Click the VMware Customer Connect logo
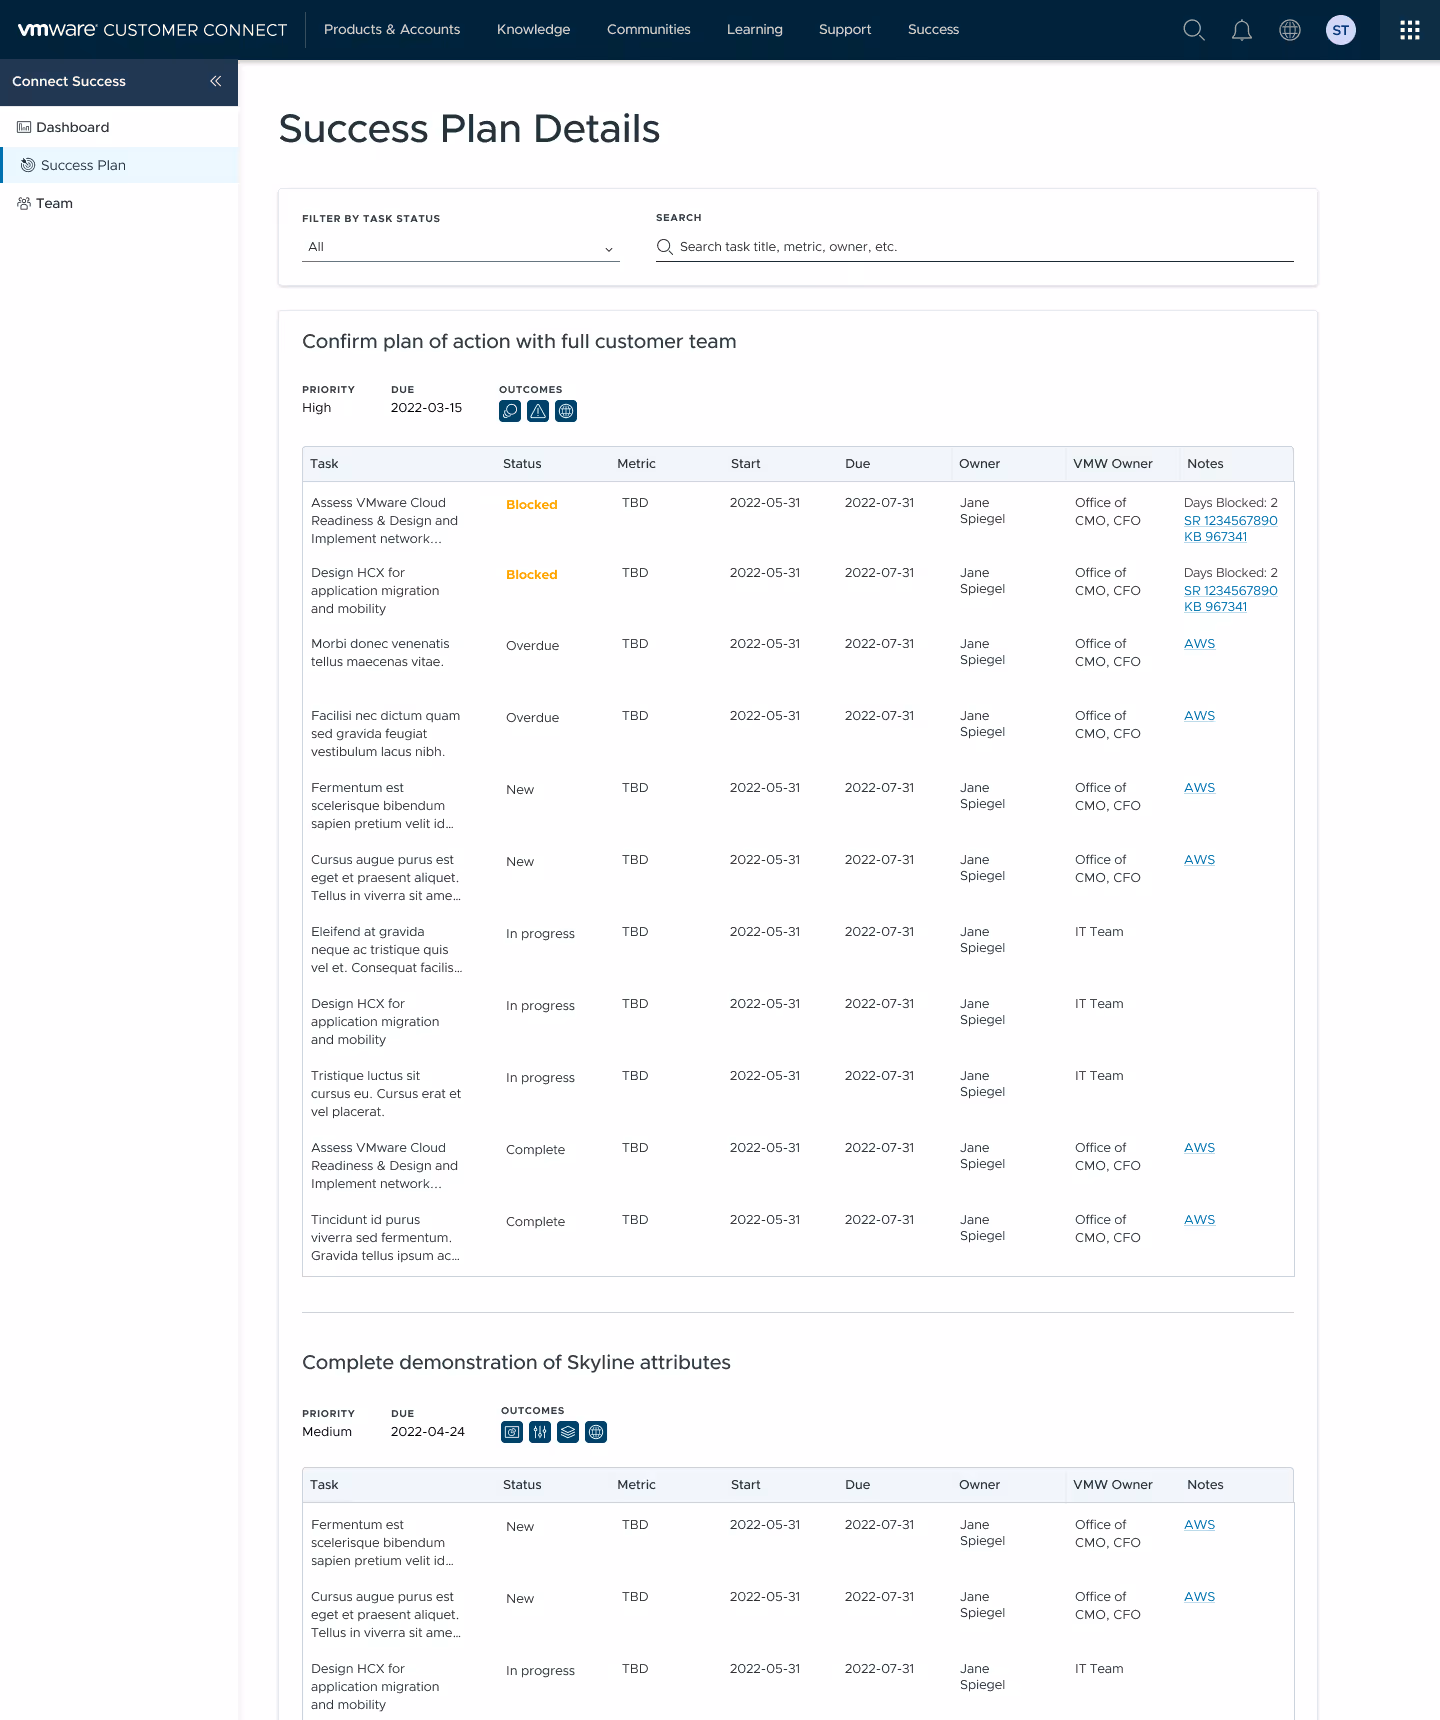This screenshot has width=1440, height=1720. coord(152,30)
